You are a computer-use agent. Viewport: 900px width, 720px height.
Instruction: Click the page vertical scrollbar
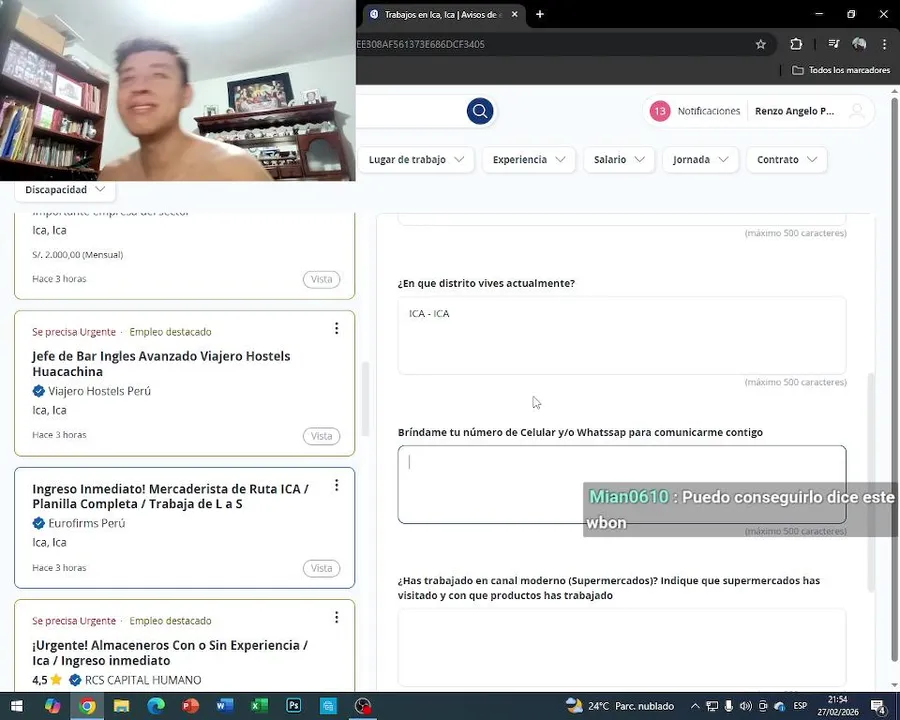894,379
